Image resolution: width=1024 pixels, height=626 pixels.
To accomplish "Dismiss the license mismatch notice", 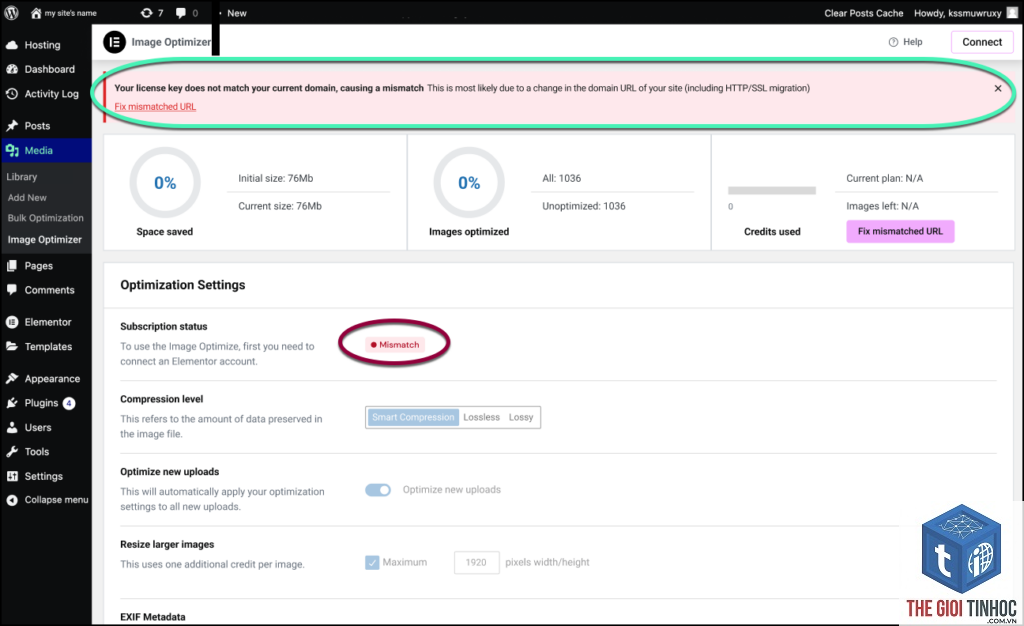I will coord(998,88).
